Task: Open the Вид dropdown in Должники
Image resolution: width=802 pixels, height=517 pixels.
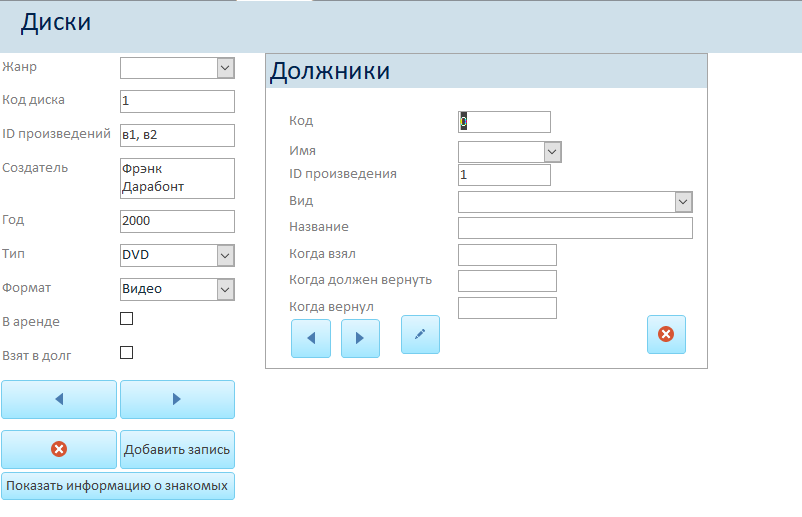Action: point(683,202)
